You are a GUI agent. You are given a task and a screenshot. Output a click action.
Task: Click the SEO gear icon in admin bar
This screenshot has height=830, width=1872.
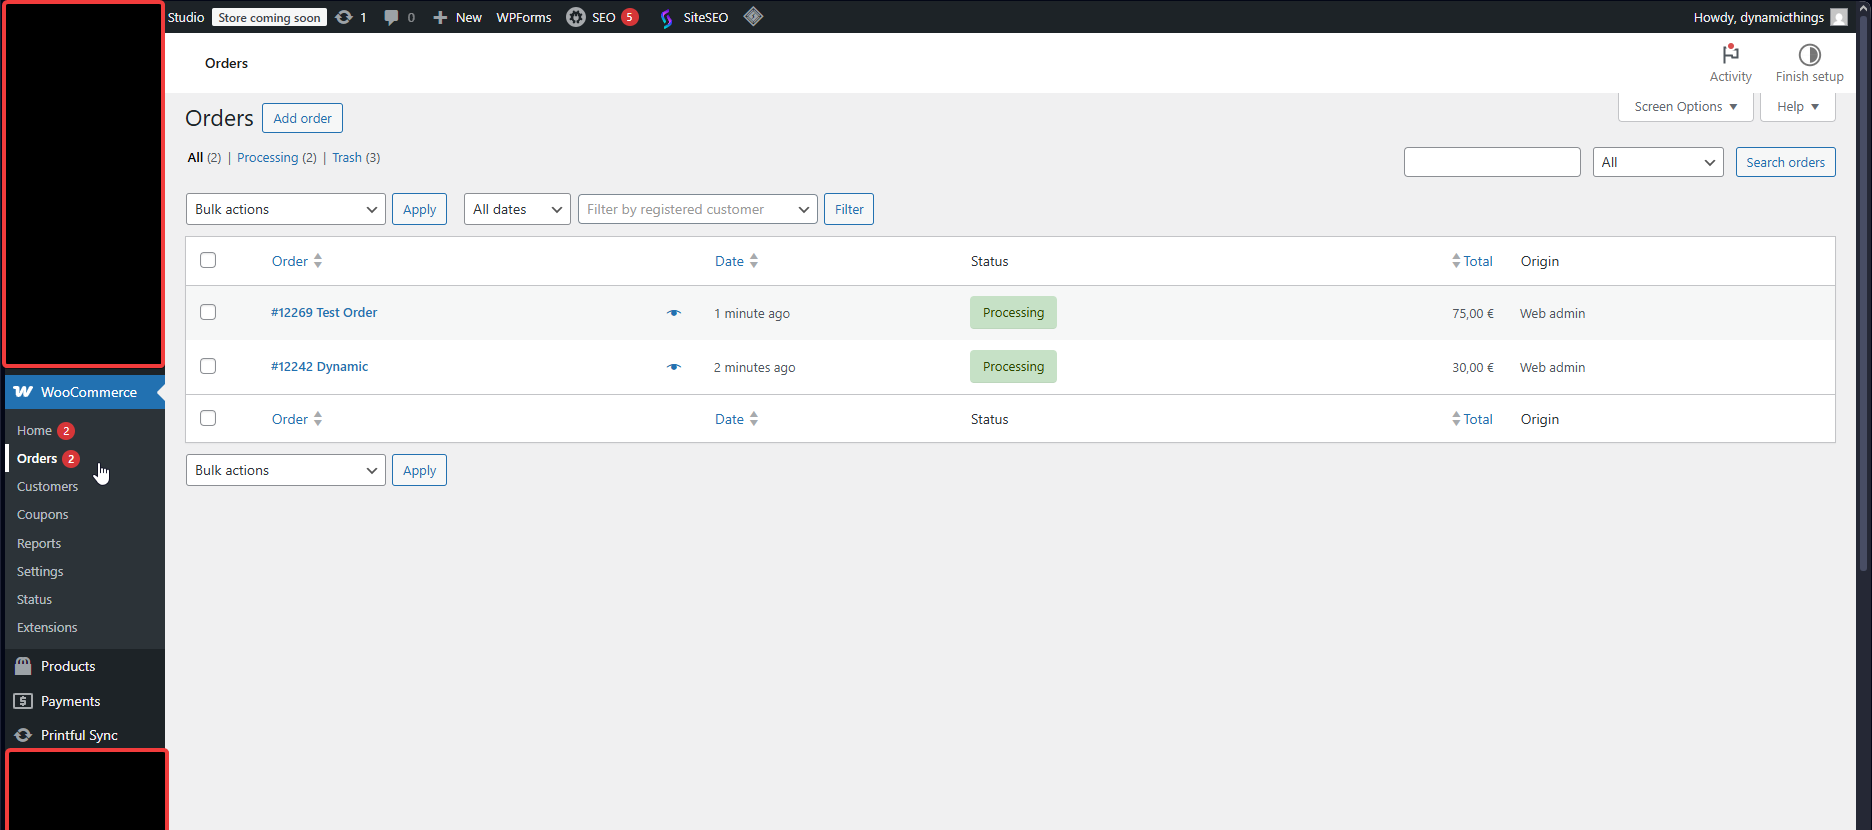click(576, 17)
